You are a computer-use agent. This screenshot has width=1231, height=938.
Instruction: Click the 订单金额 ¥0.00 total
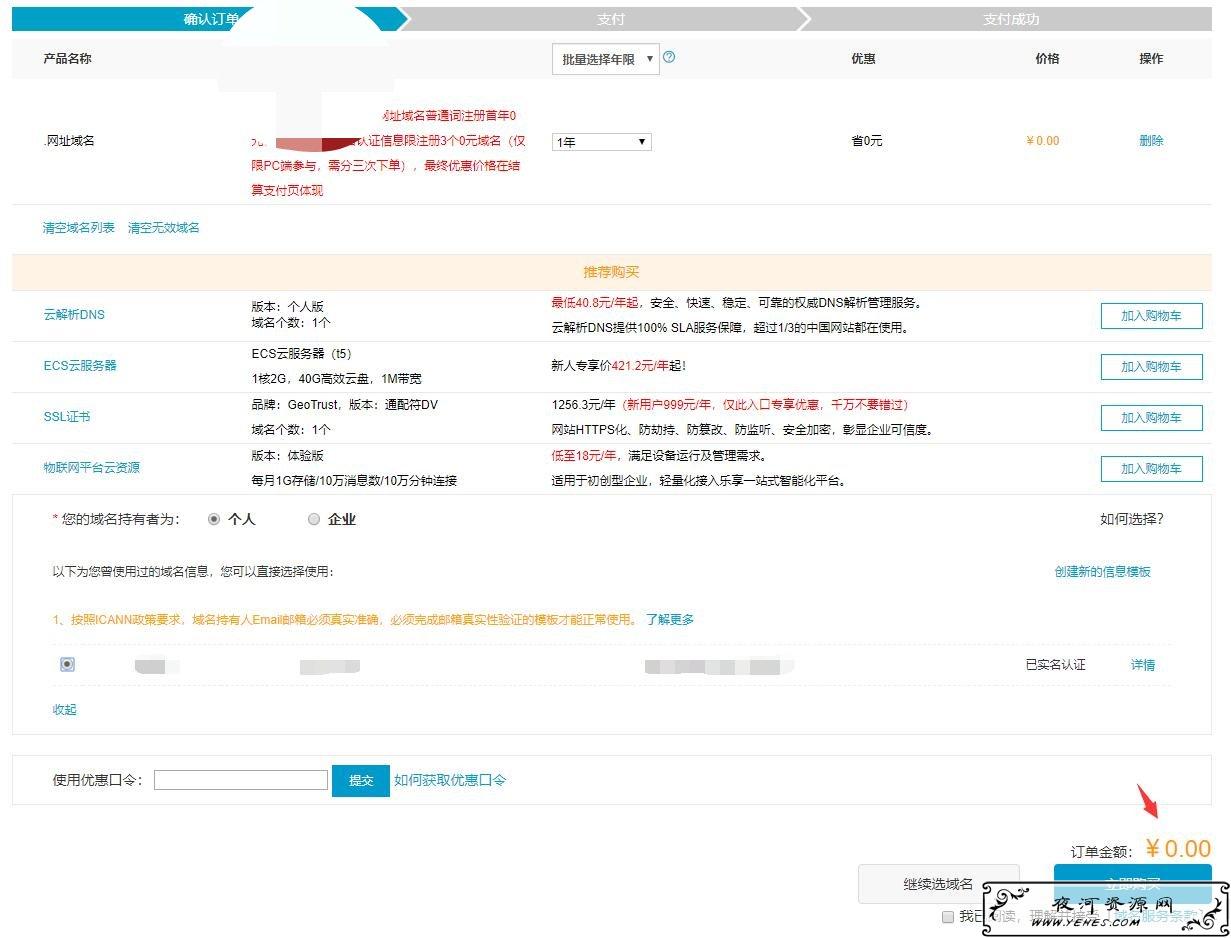(x=1178, y=849)
